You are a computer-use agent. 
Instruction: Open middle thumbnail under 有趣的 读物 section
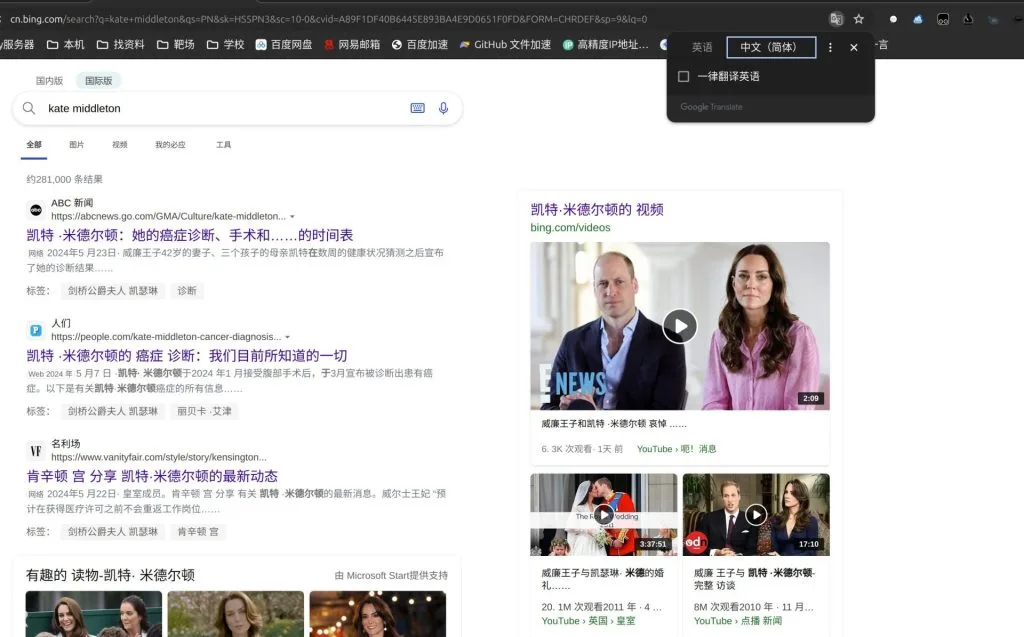(236, 614)
